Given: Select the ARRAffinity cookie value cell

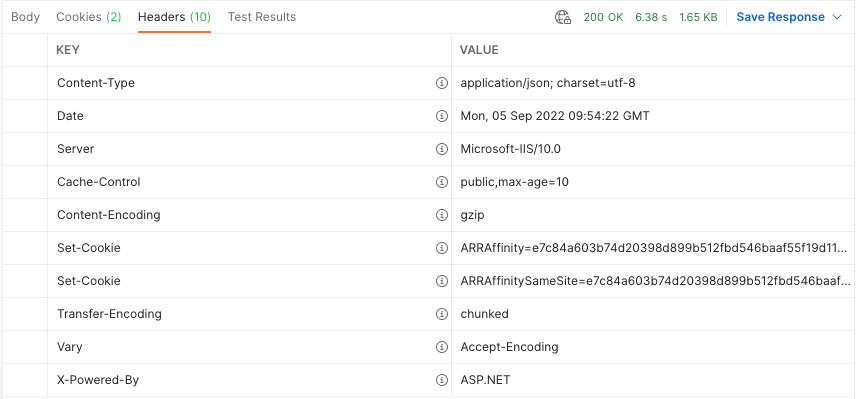Looking at the screenshot, I should click(x=653, y=248).
